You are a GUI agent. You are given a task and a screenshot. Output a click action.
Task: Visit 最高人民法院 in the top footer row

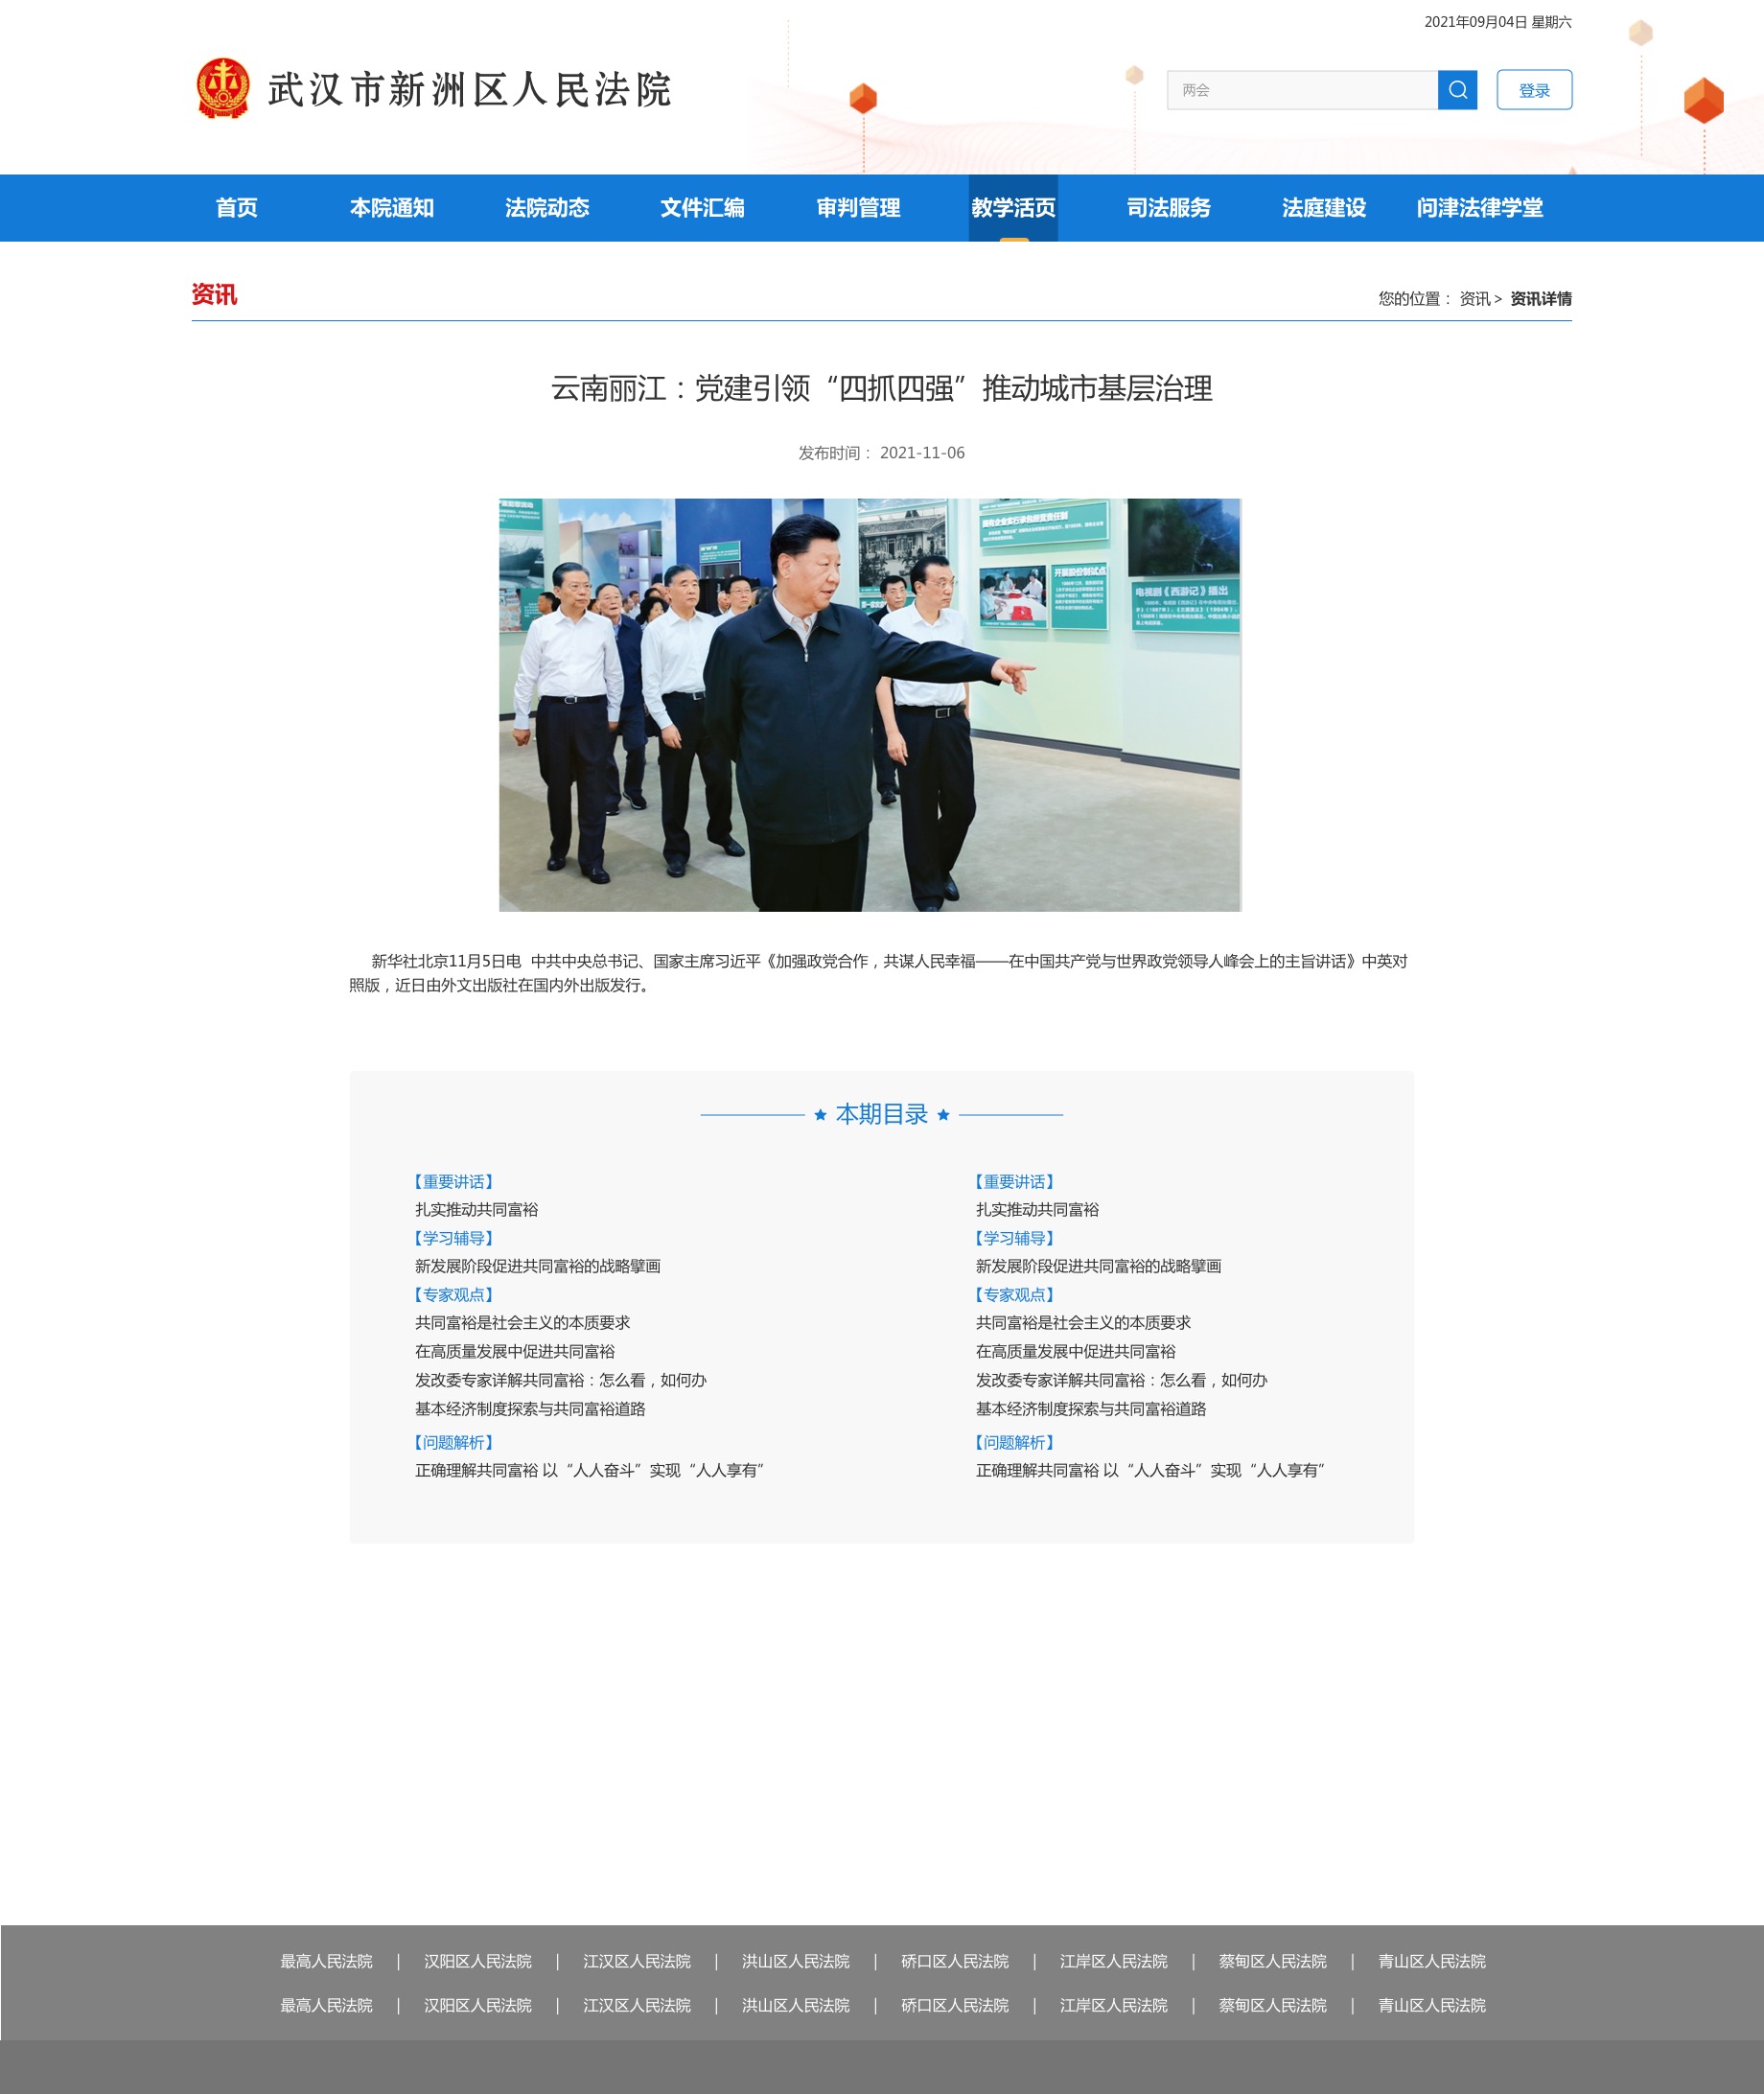326,1962
